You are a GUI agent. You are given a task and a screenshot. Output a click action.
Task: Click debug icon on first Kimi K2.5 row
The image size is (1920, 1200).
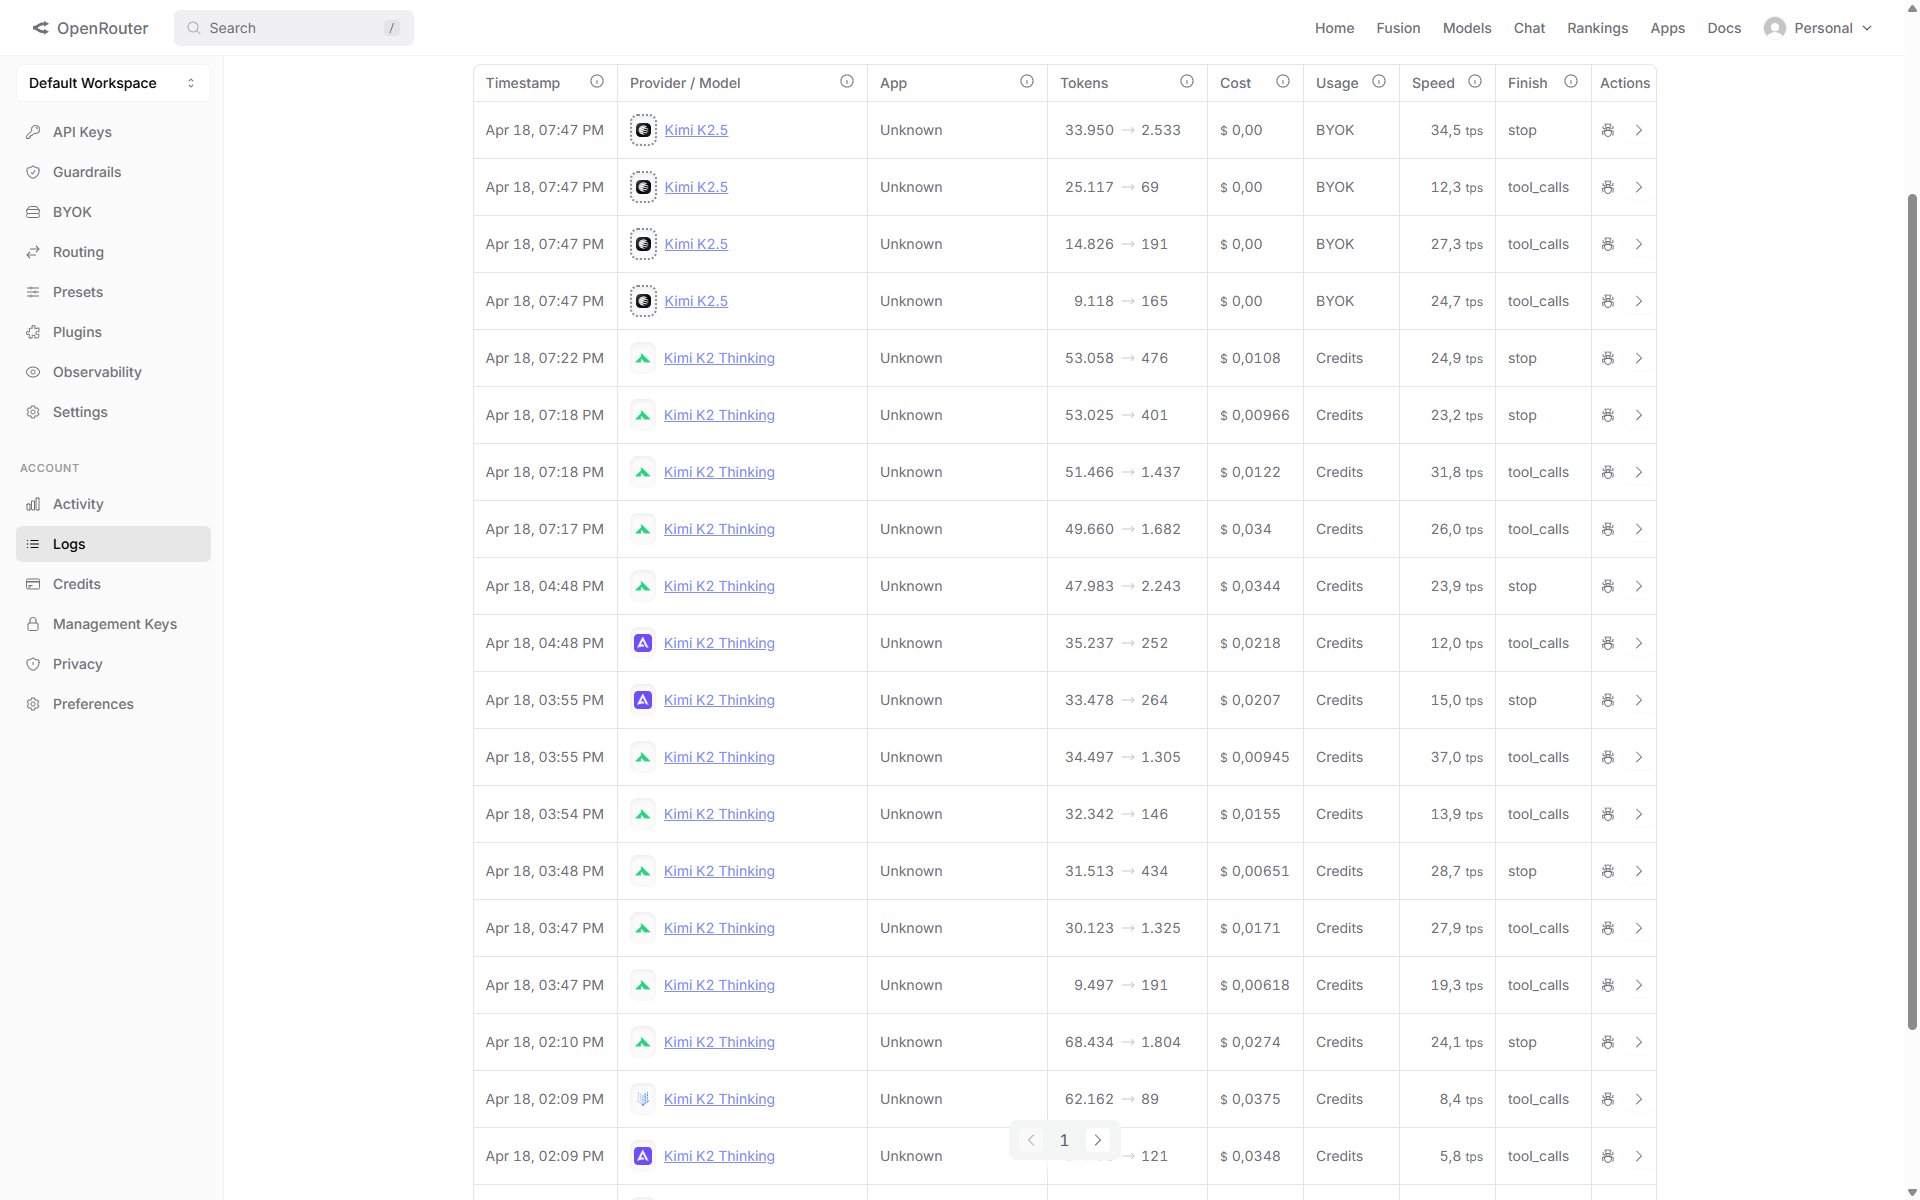1608,130
